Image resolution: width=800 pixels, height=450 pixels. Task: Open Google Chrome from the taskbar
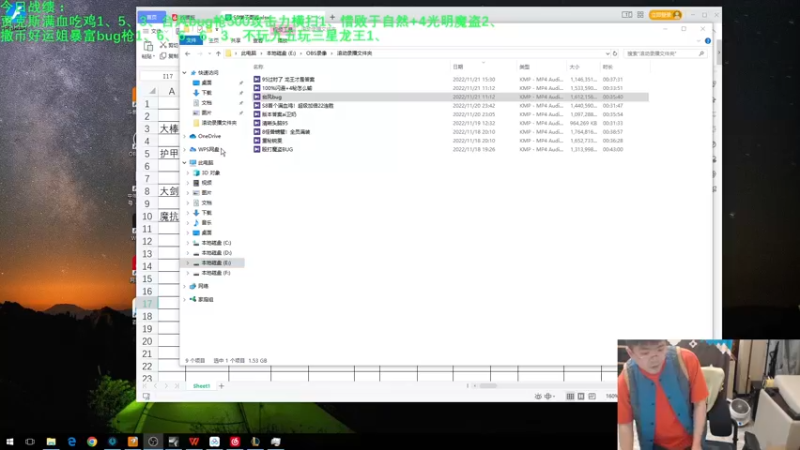pyautogui.click(x=92, y=441)
